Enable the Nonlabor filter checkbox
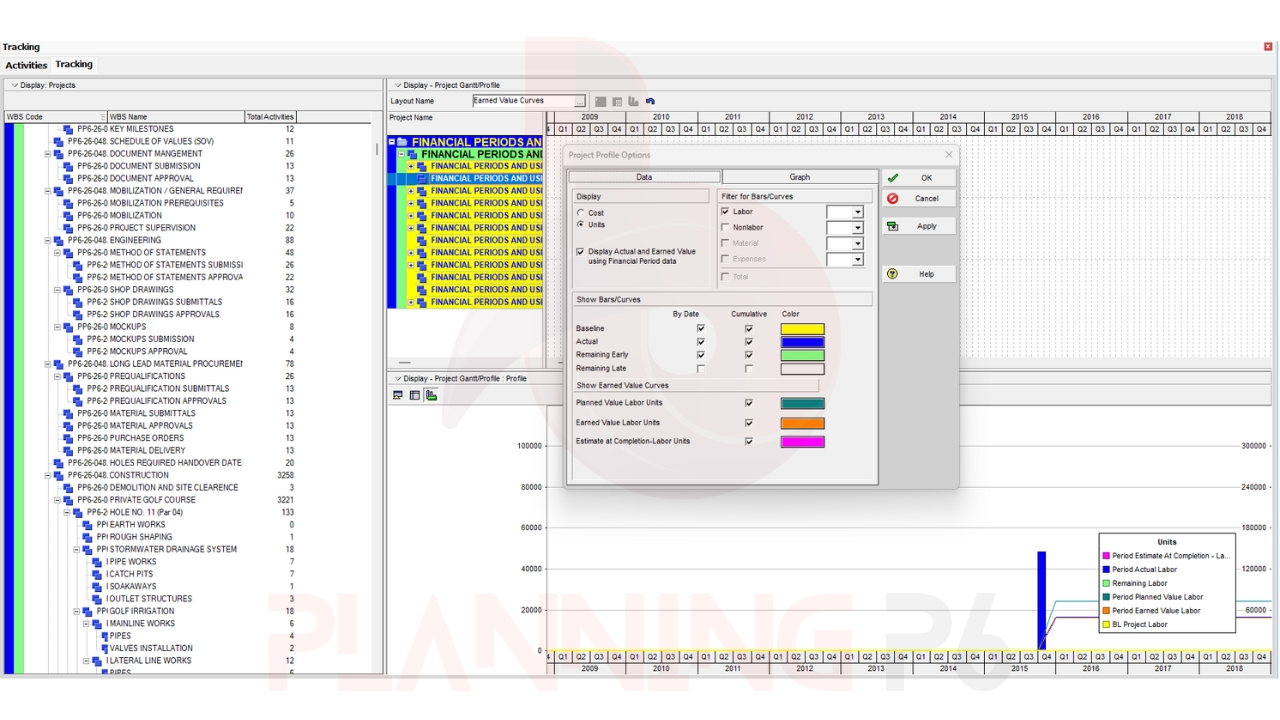 725,228
